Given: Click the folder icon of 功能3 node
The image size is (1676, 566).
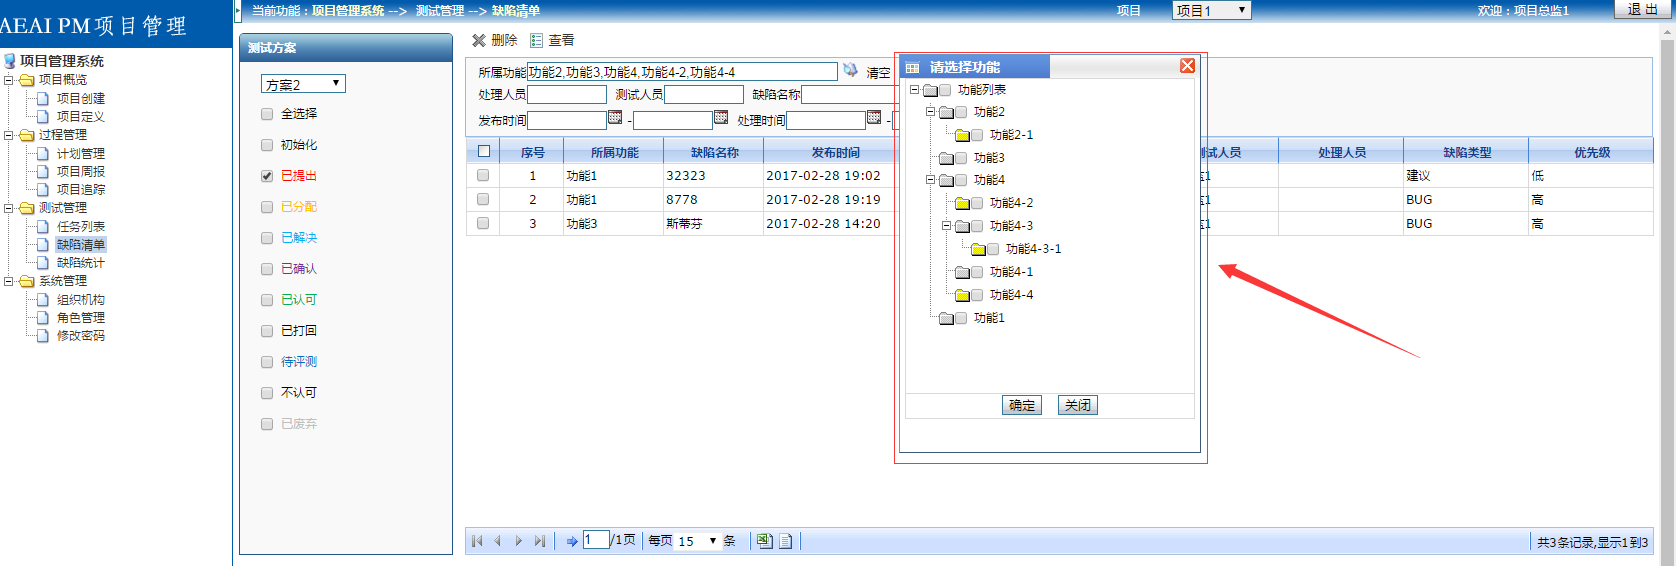Looking at the screenshot, I should pos(946,158).
